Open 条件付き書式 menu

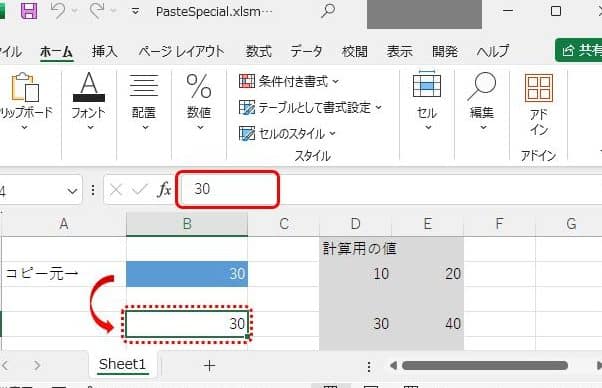(x=289, y=81)
